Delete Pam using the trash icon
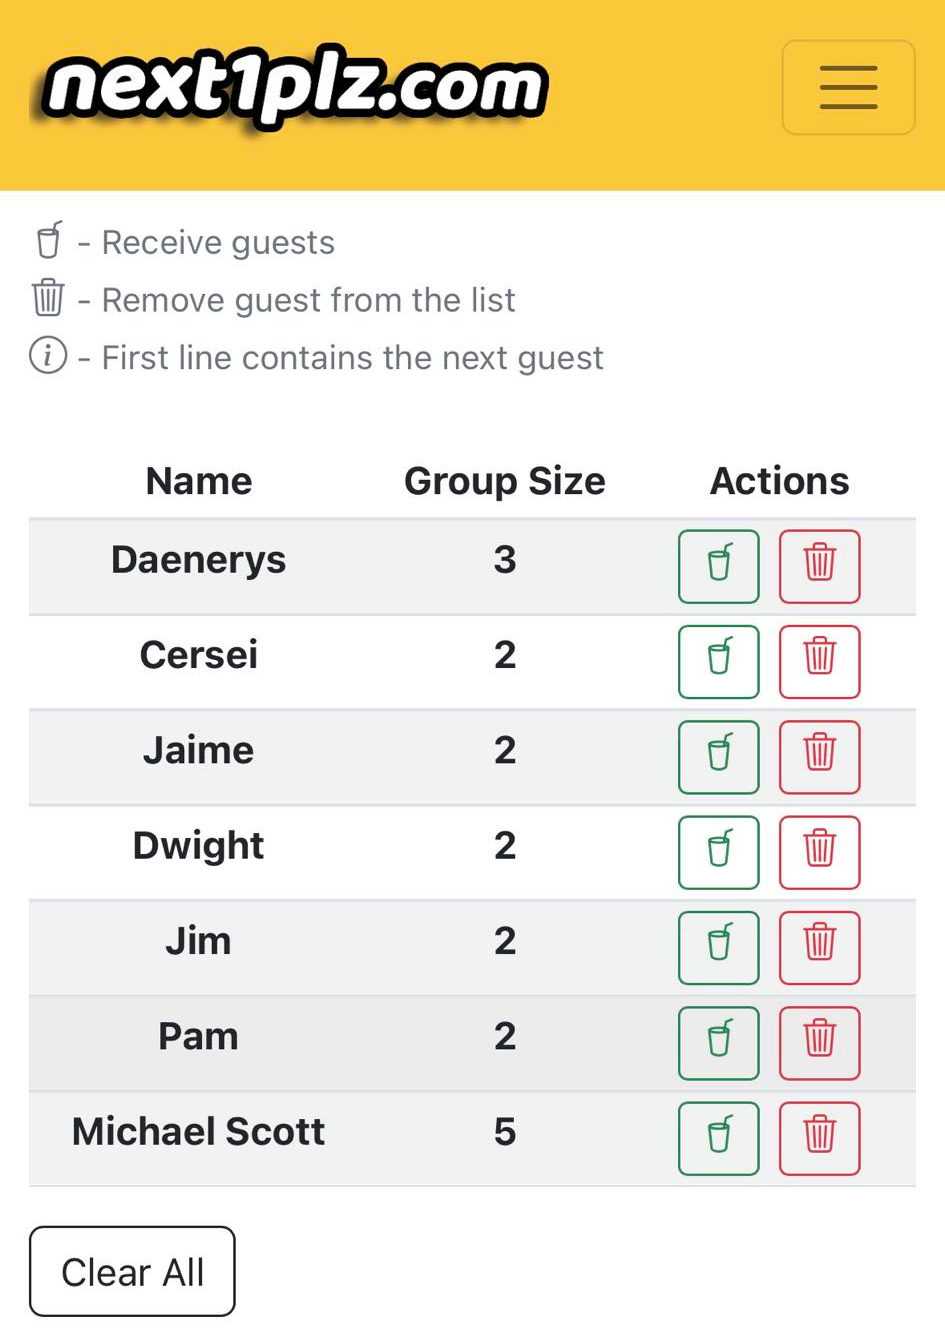Image resolution: width=945 pixels, height=1341 pixels. 819,1043
